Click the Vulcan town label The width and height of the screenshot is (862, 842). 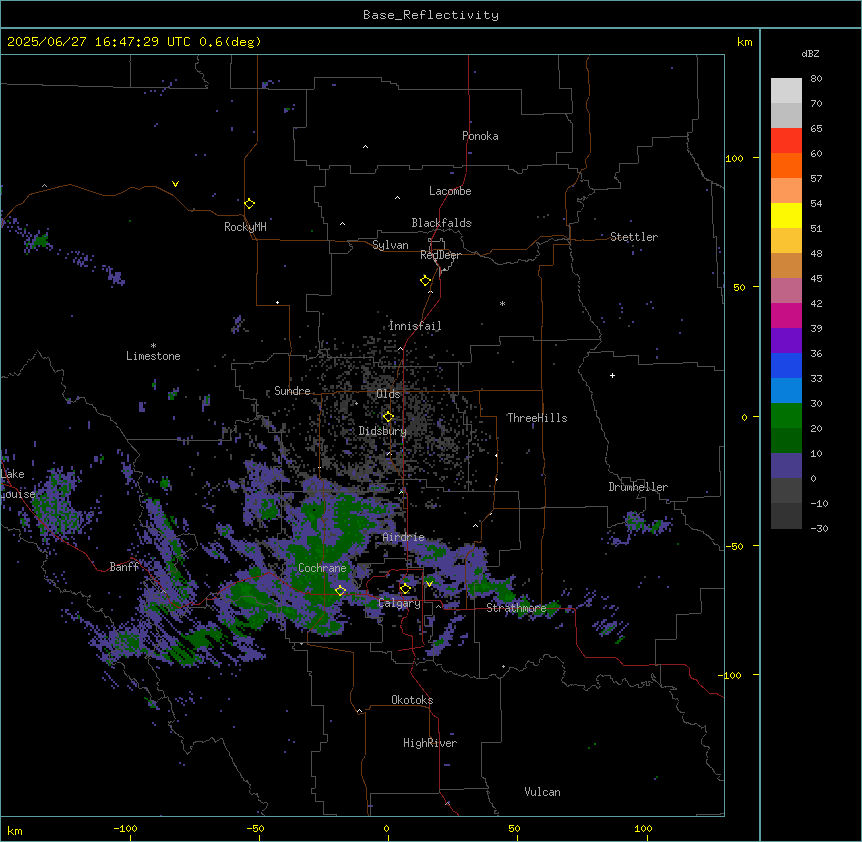coord(542,792)
